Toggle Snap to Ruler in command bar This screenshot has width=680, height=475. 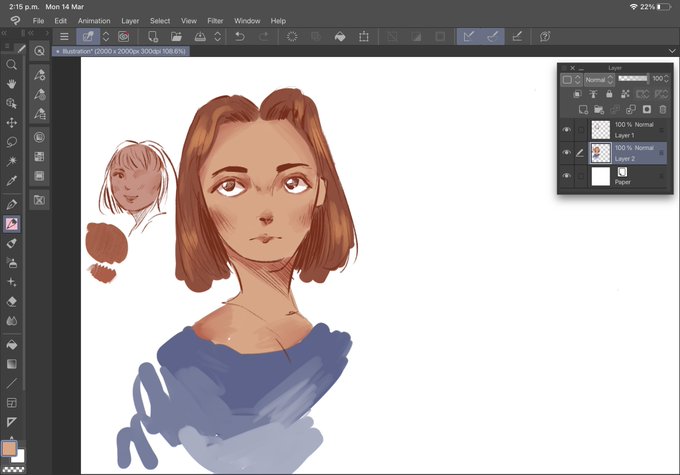pyautogui.click(x=469, y=37)
